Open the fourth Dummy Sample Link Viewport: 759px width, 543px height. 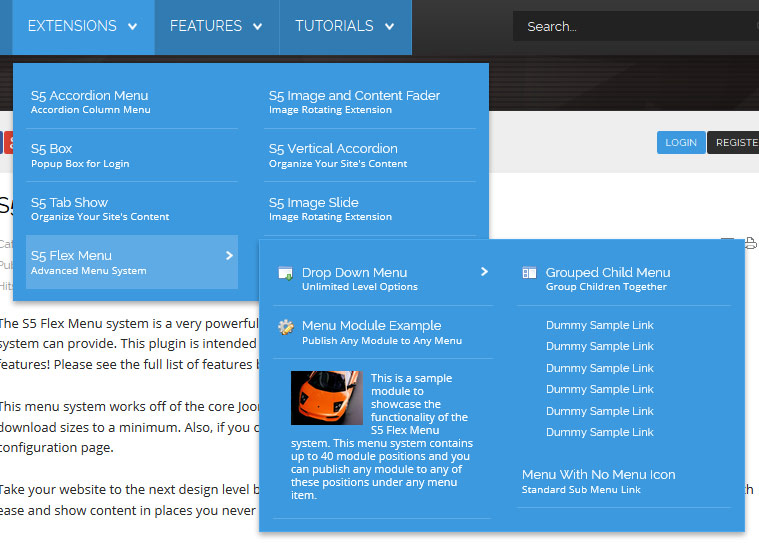tap(600, 390)
